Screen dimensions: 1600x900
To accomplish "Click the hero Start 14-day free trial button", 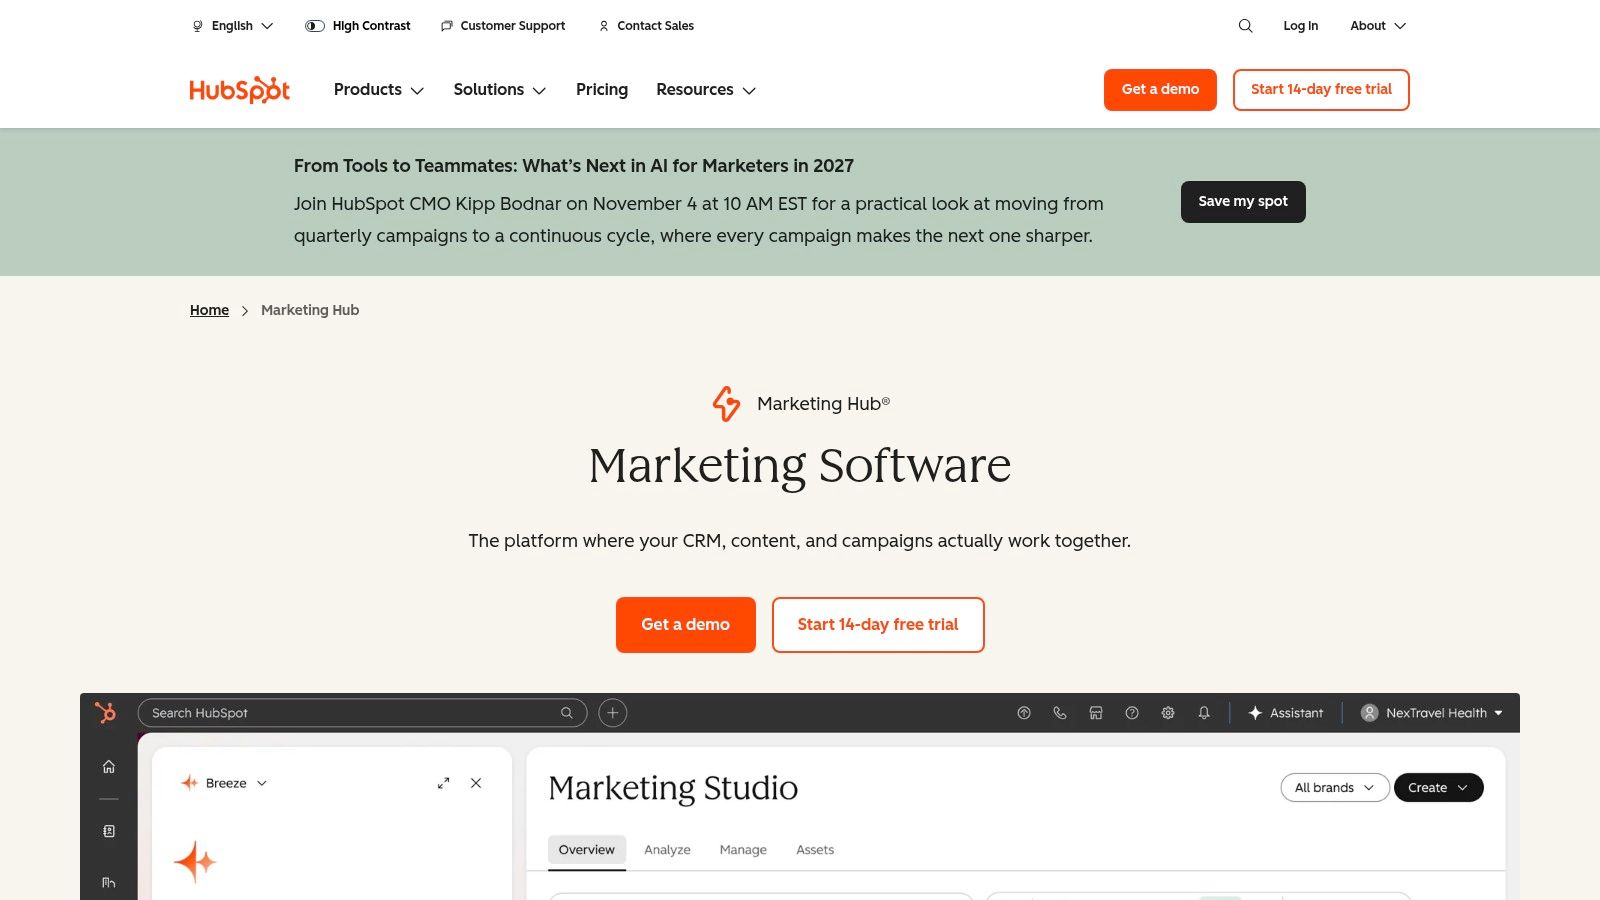I will (878, 625).
